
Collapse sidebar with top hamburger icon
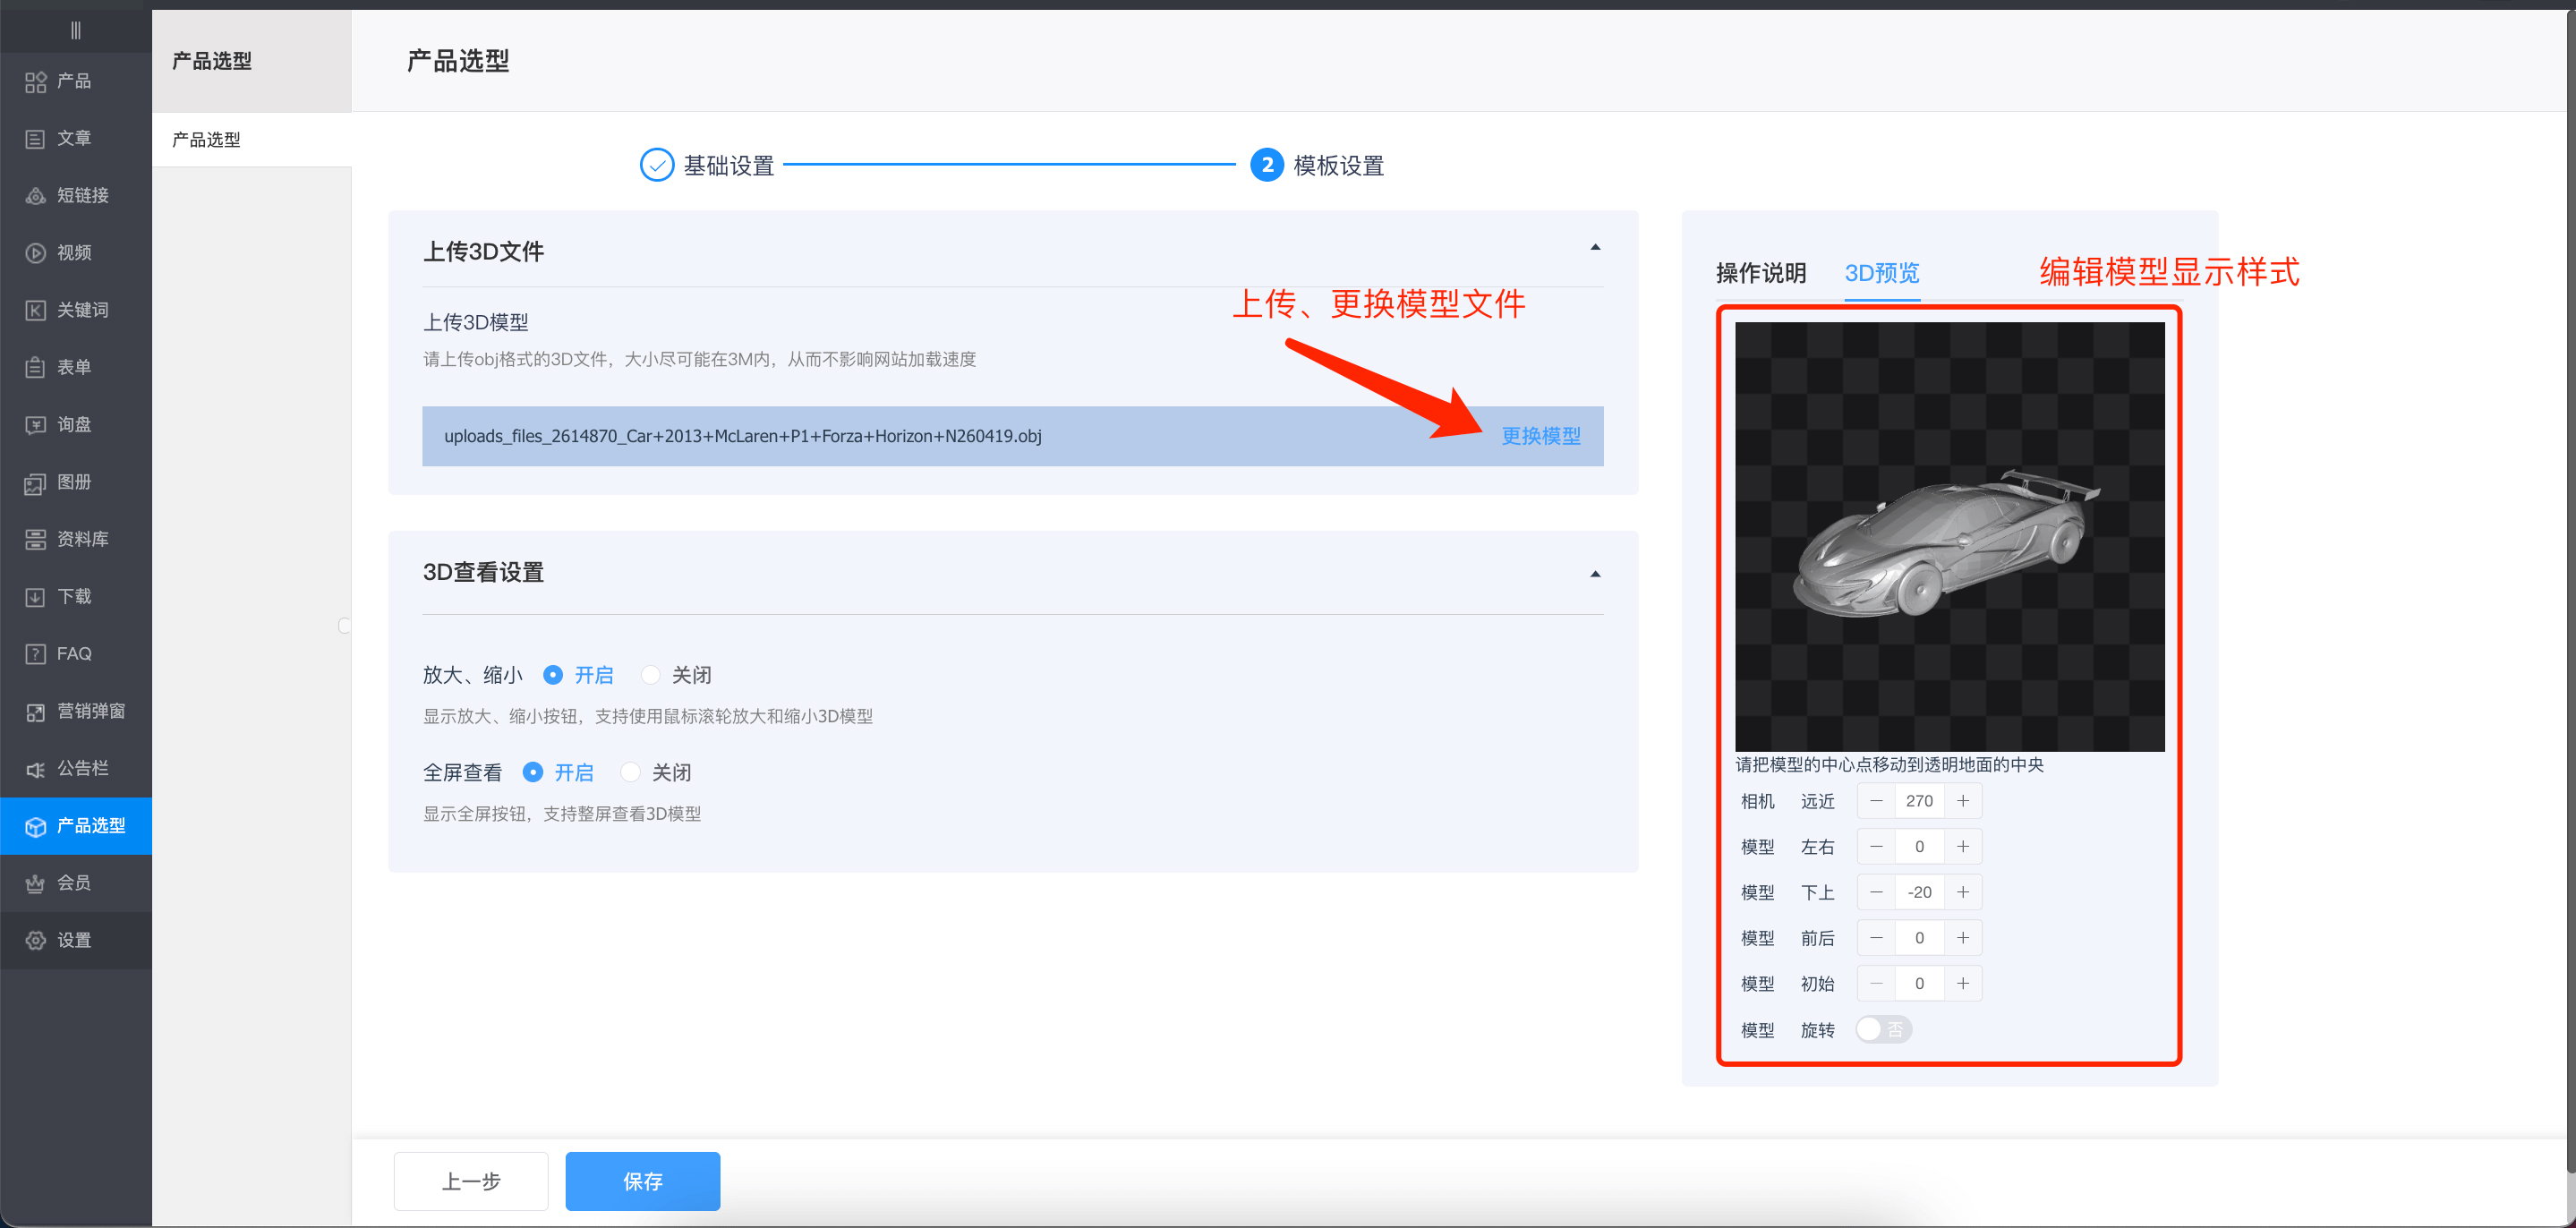(75, 30)
